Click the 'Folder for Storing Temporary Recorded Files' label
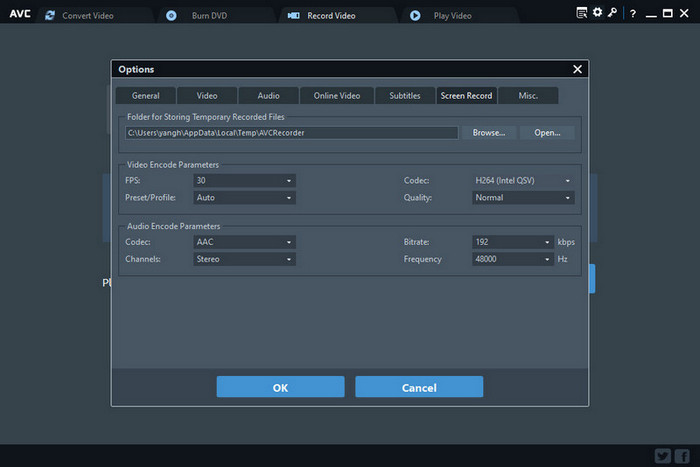The width and height of the screenshot is (700, 467). coord(206,117)
